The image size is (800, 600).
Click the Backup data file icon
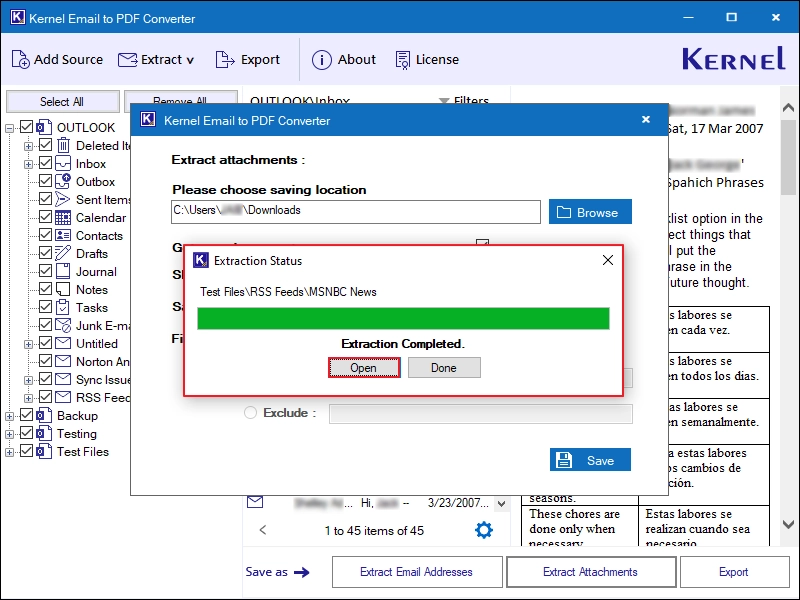(44, 416)
